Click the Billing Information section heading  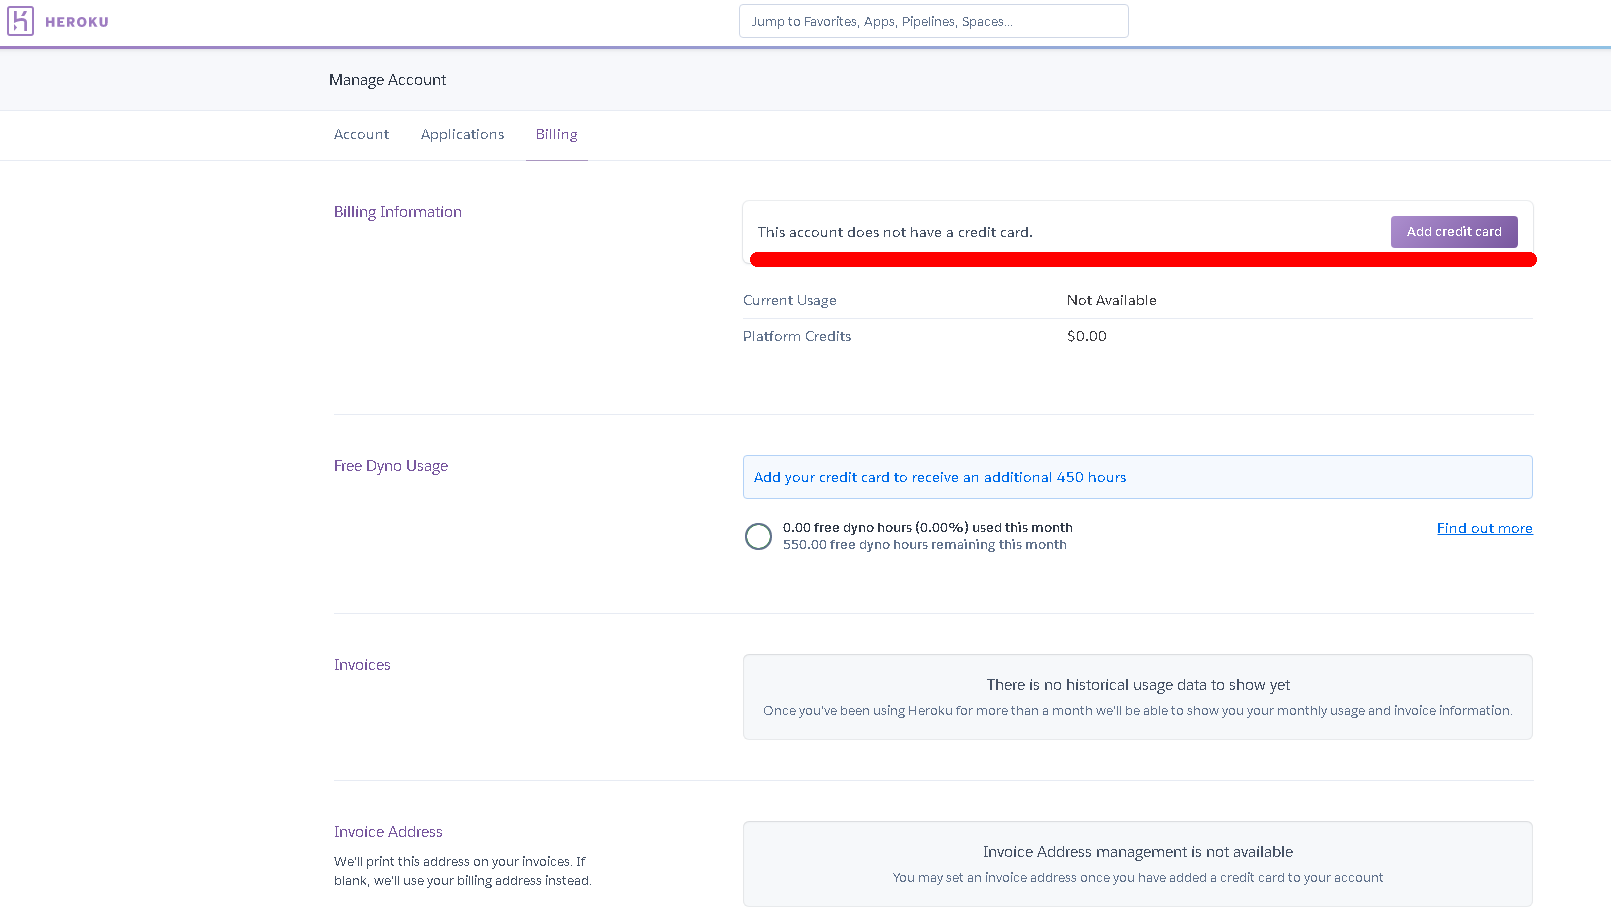point(397,212)
